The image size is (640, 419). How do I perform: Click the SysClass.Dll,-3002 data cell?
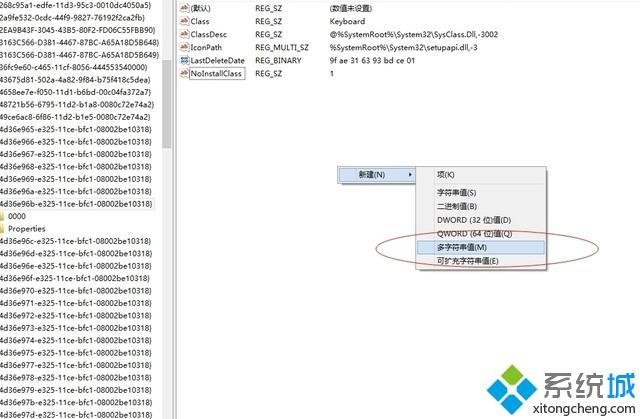[414, 34]
